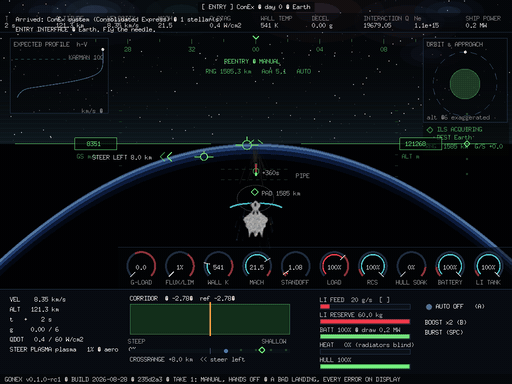Click the STANDOFF gauge dial

click(x=295, y=266)
